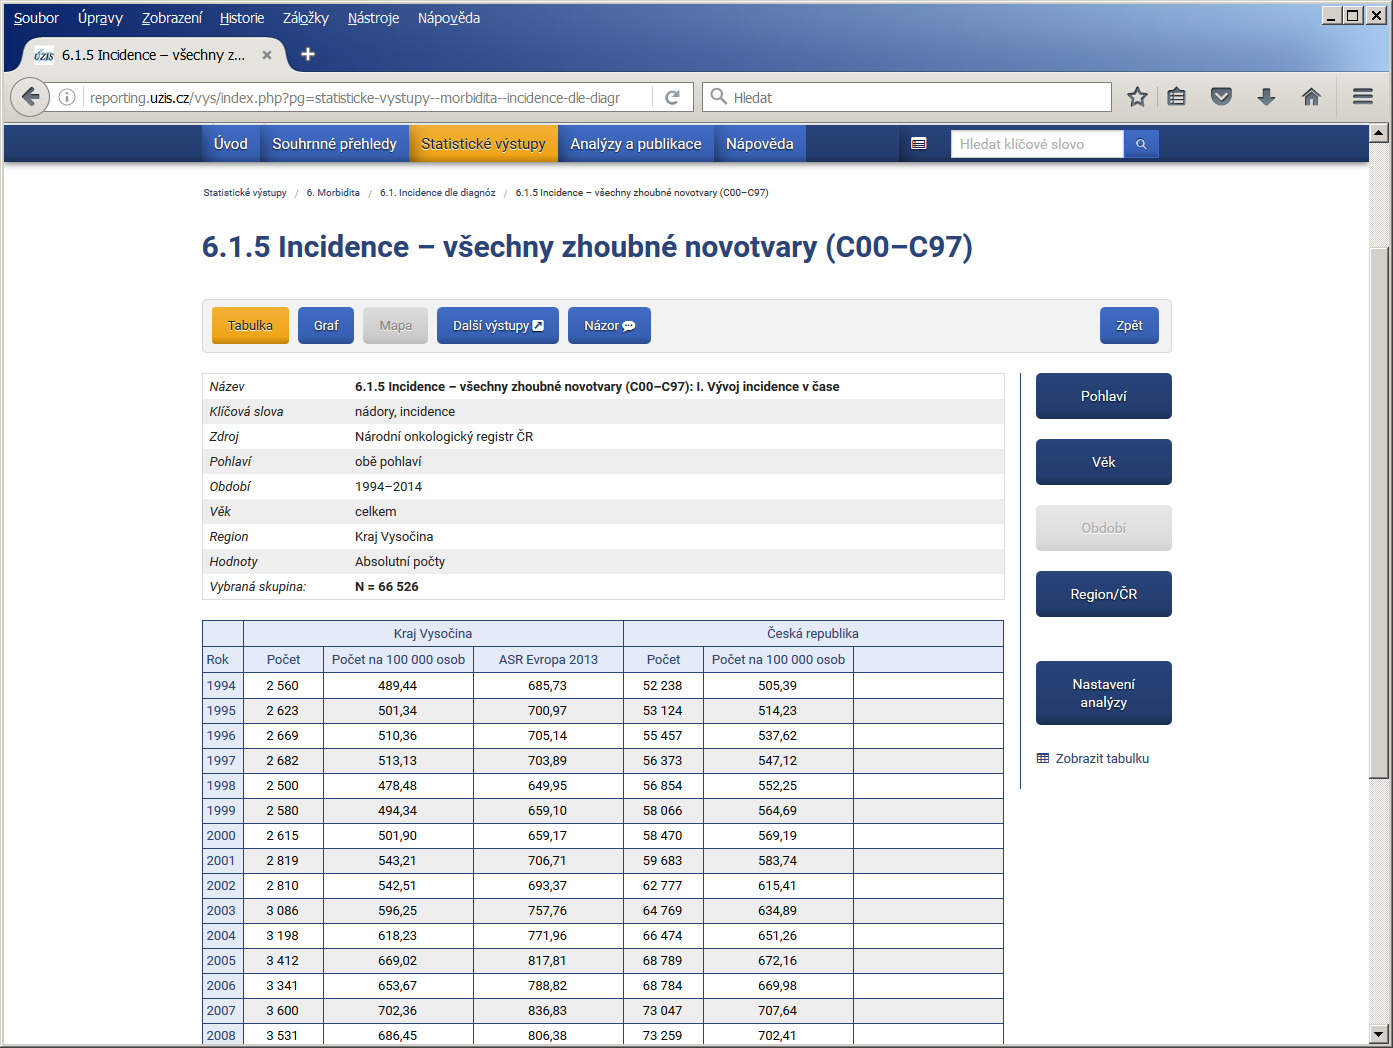Open the Soubor menu
The height and width of the screenshot is (1048, 1393).
(x=36, y=18)
